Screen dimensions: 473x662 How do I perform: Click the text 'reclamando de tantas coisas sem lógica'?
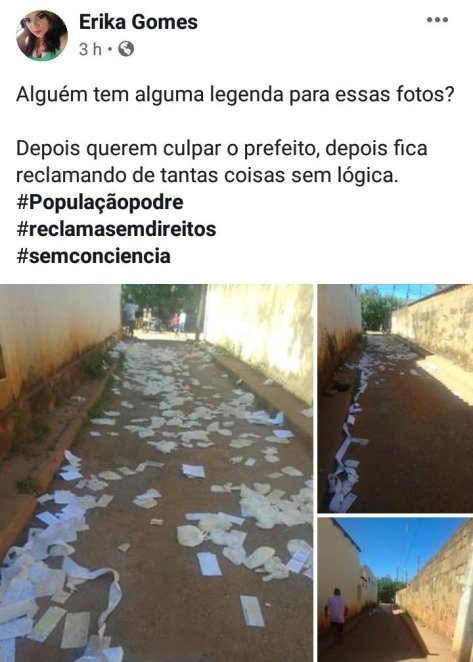point(207,175)
